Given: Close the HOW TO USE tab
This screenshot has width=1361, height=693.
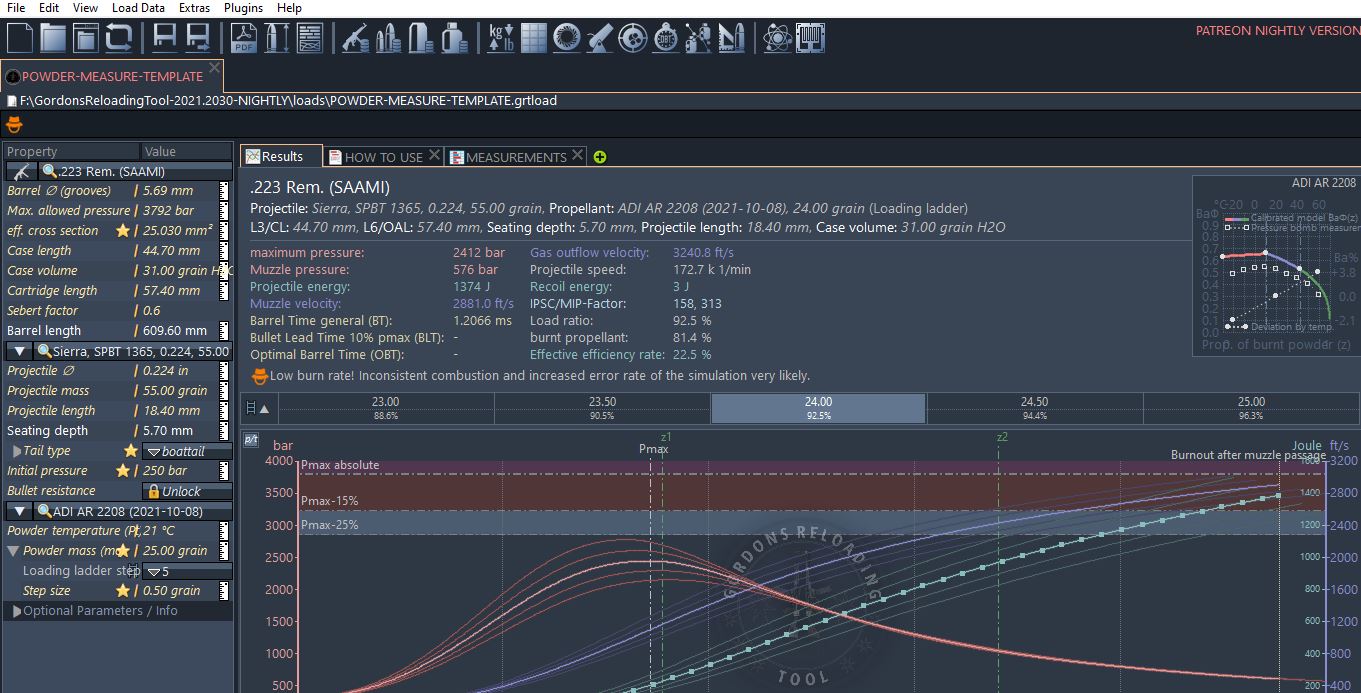Looking at the screenshot, I should coord(434,155).
